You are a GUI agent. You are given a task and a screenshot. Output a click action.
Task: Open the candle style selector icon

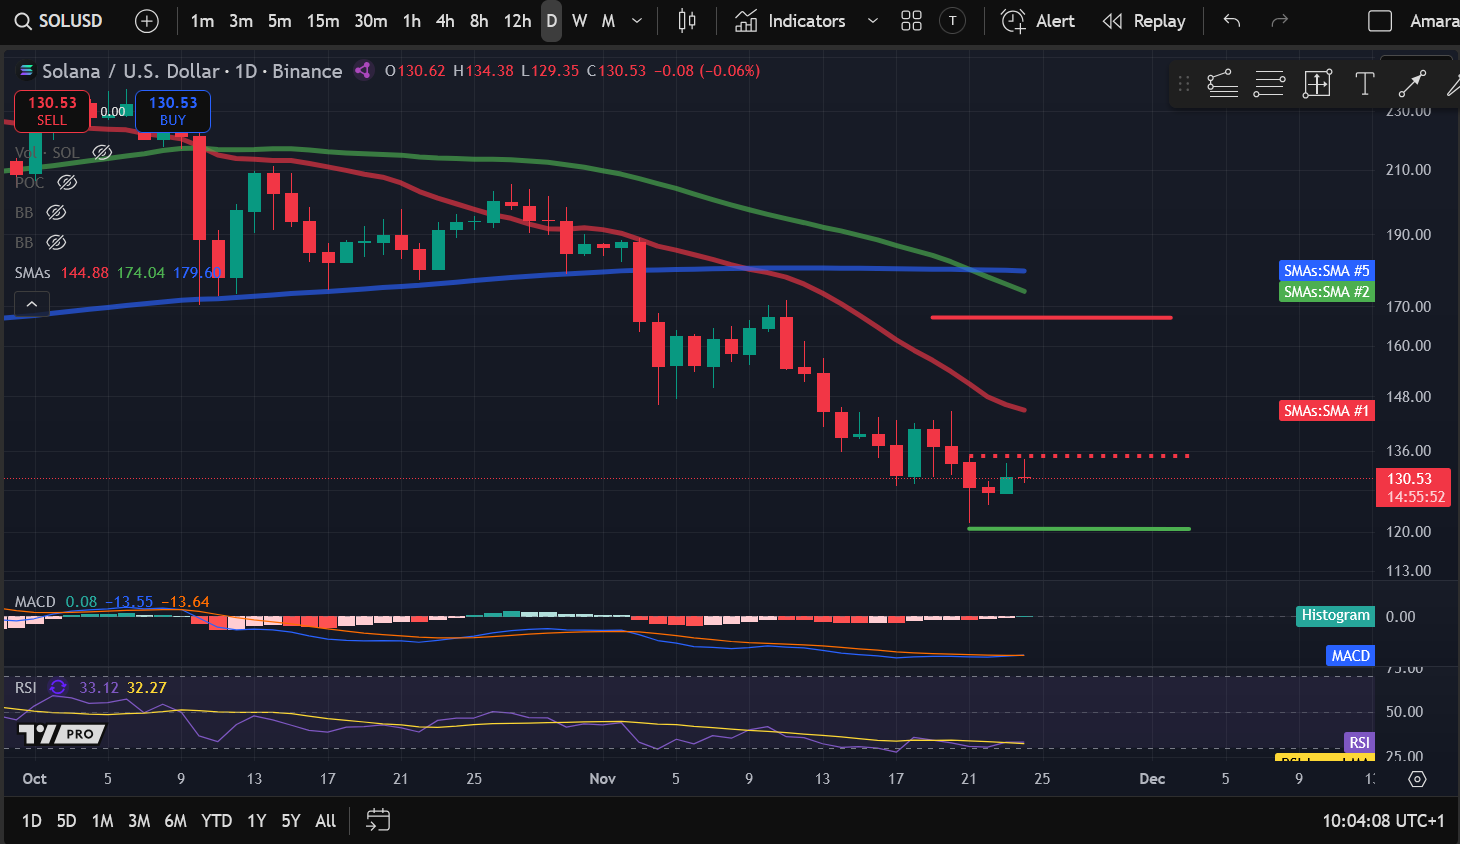coord(686,20)
